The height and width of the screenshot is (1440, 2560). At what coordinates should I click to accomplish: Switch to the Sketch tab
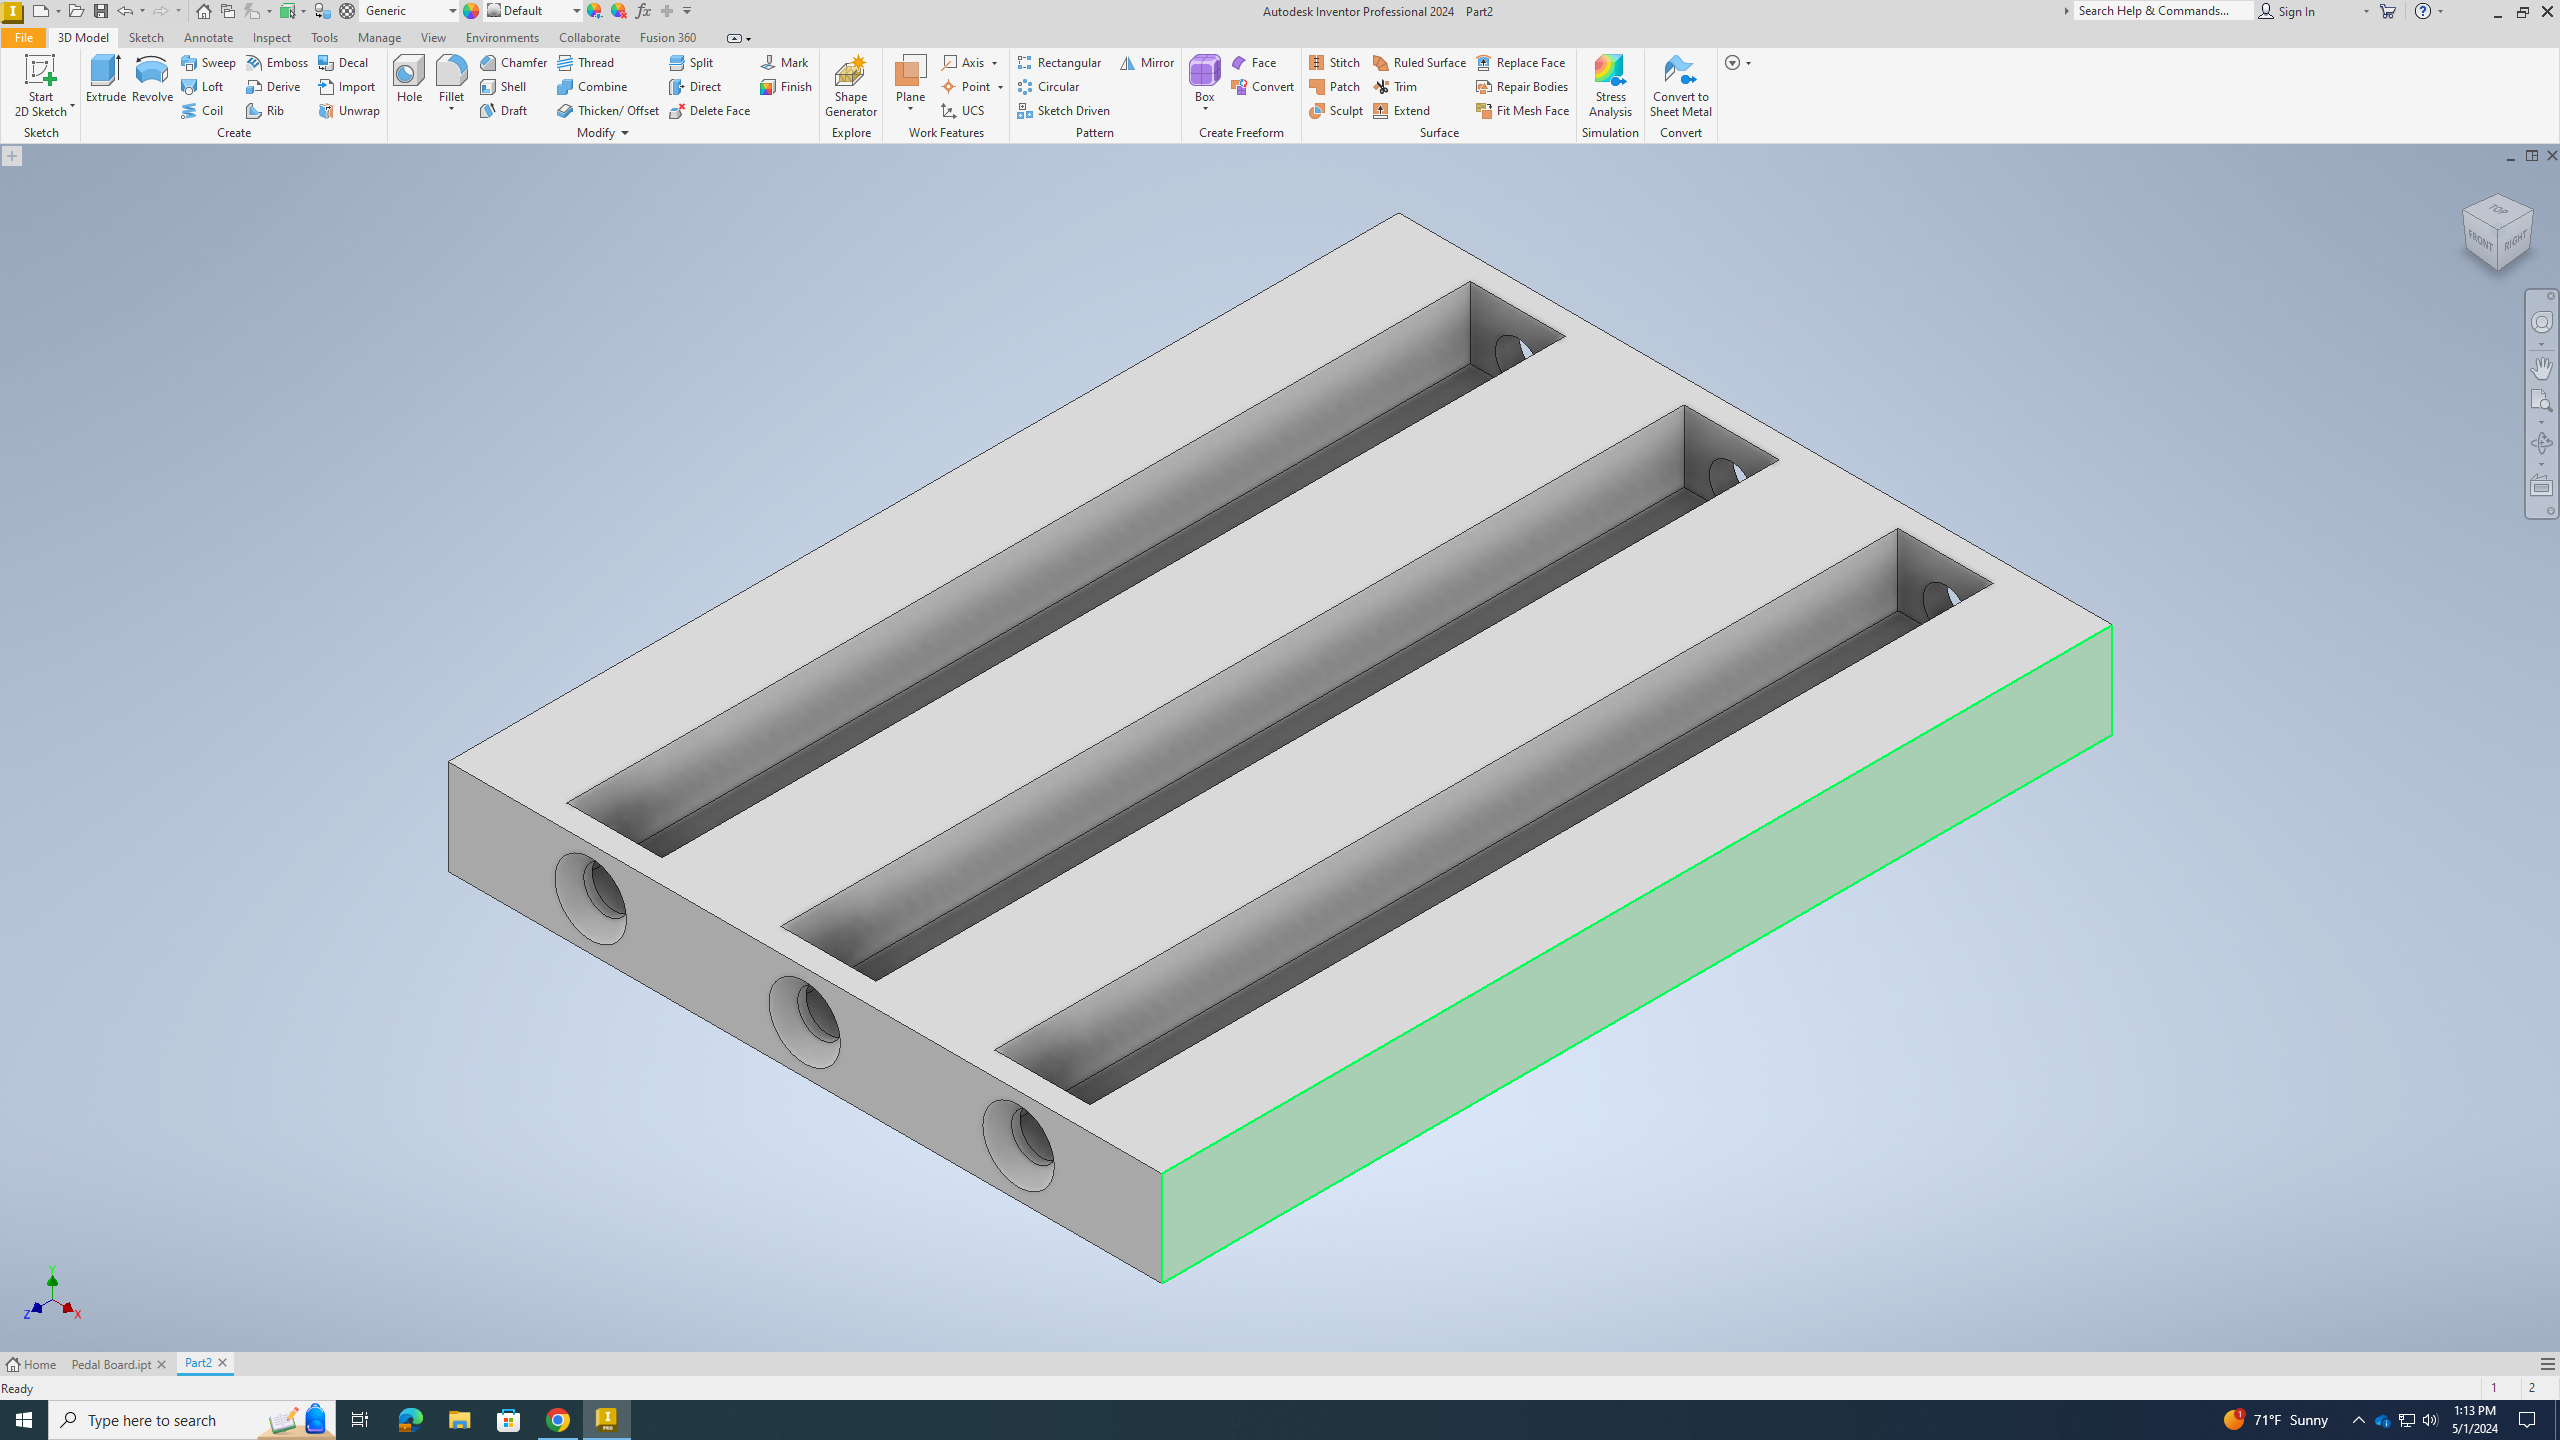(146, 37)
